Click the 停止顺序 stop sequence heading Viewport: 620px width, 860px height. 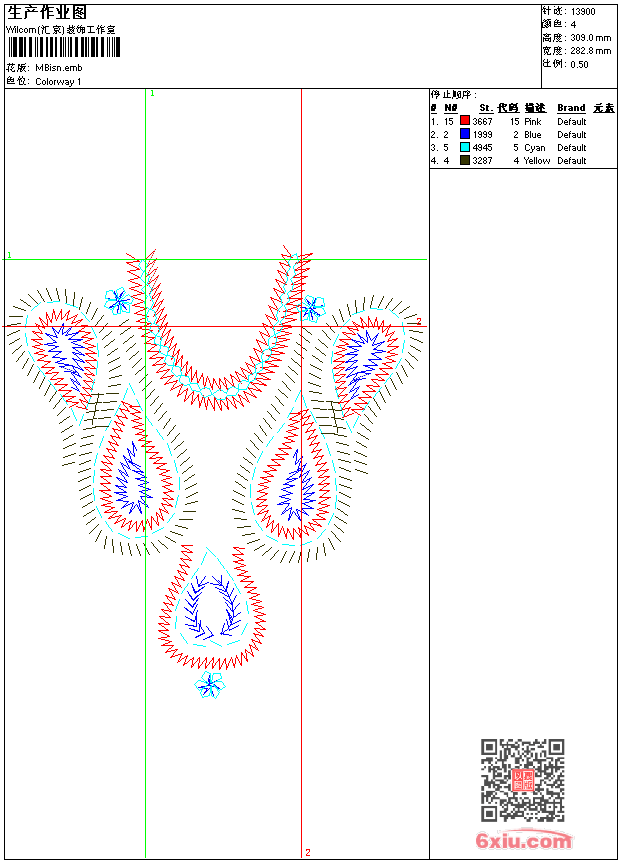(453, 94)
